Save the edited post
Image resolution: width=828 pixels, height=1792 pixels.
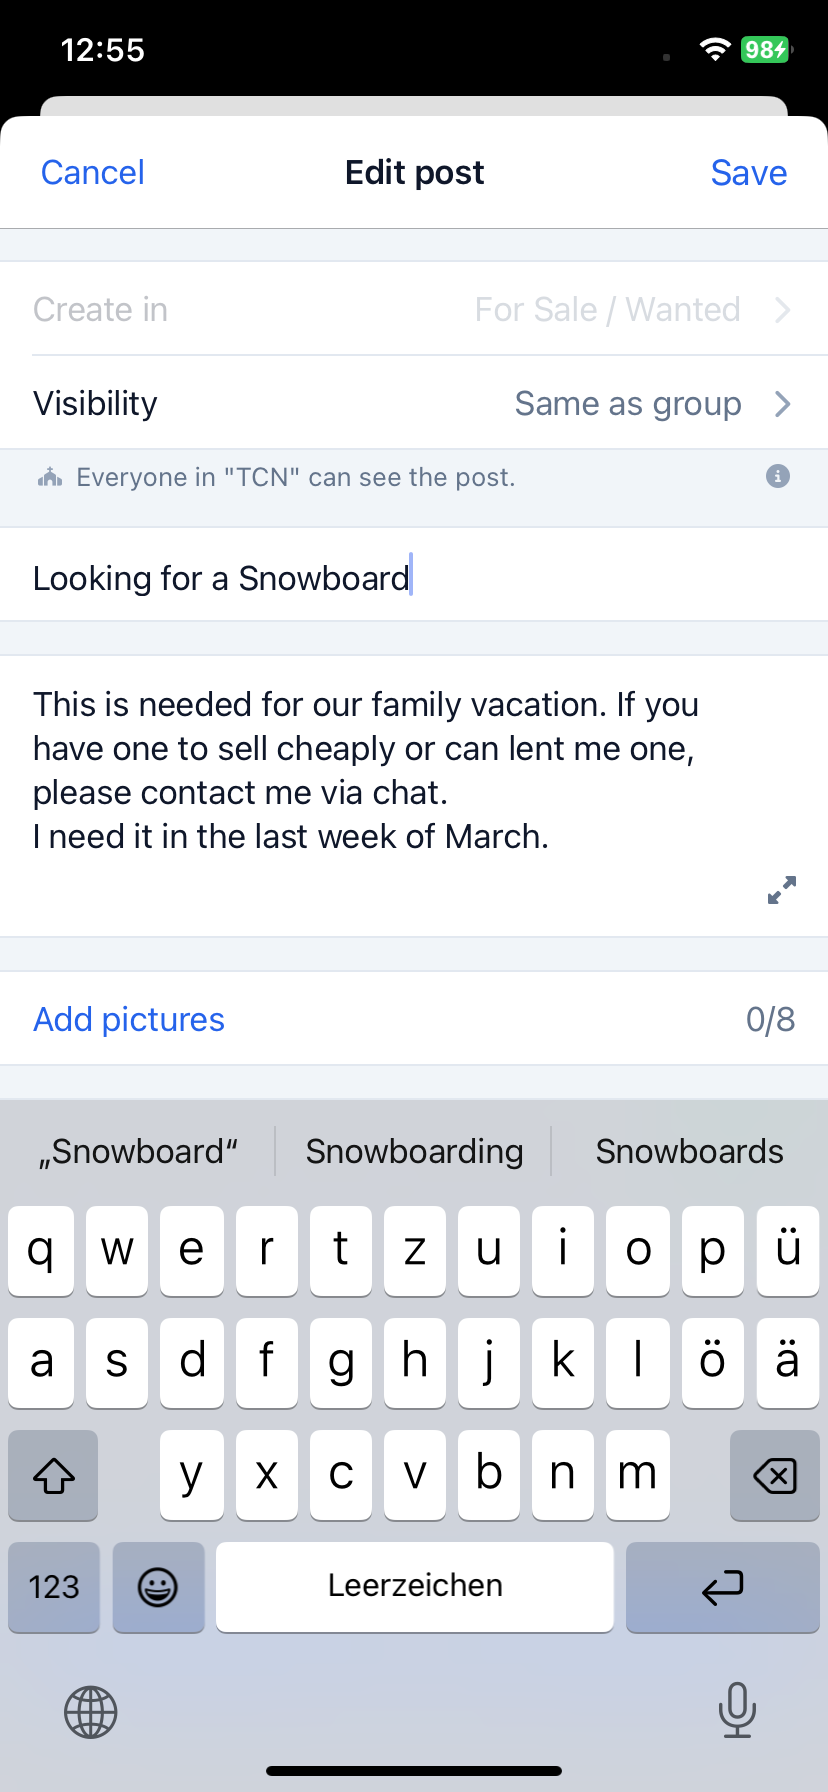click(749, 173)
